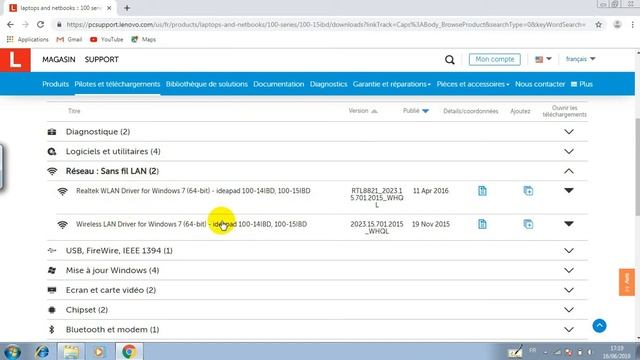Expand Wireless LAN Driver download row

pyautogui.click(x=569, y=224)
